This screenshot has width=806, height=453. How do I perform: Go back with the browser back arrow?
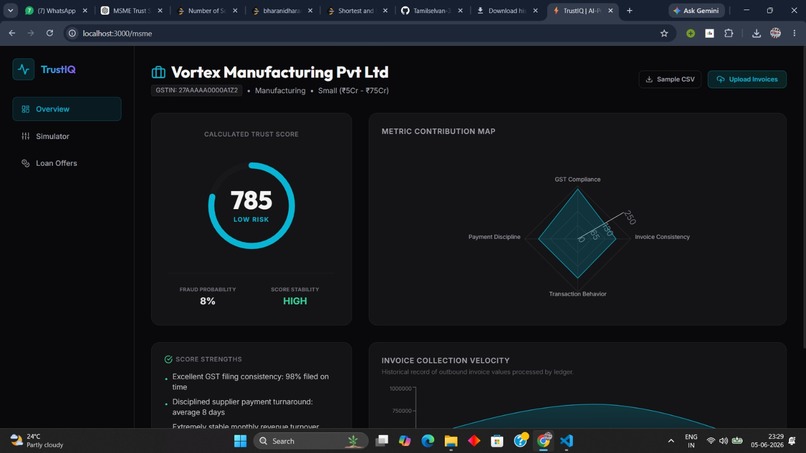12,33
